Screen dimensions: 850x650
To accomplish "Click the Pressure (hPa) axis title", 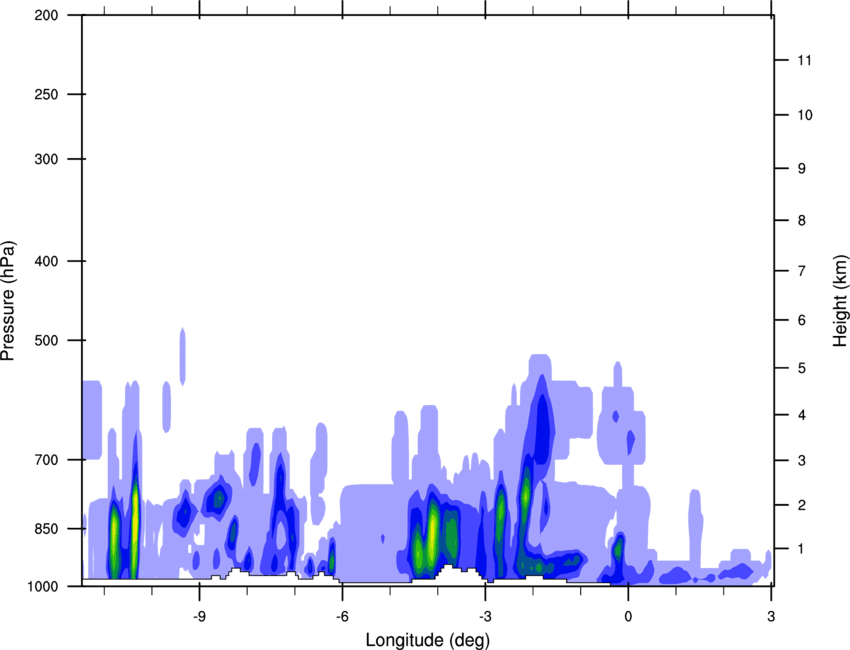I will pyautogui.click(x=8, y=301).
